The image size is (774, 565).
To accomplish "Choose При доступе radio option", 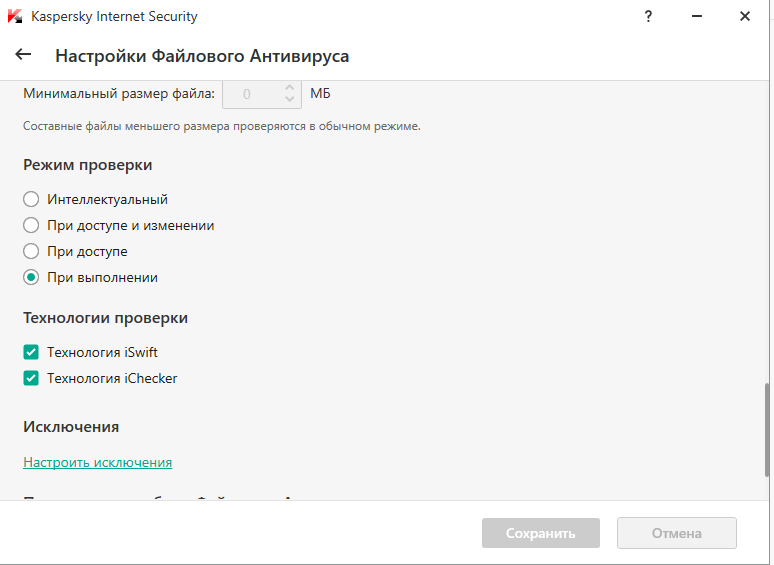I will coord(31,251).
